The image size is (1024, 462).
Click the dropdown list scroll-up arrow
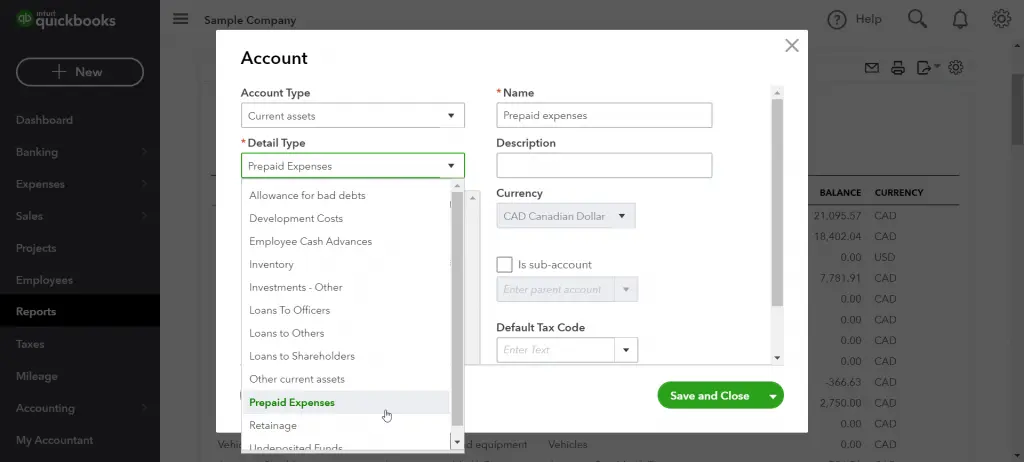(457, 186)
